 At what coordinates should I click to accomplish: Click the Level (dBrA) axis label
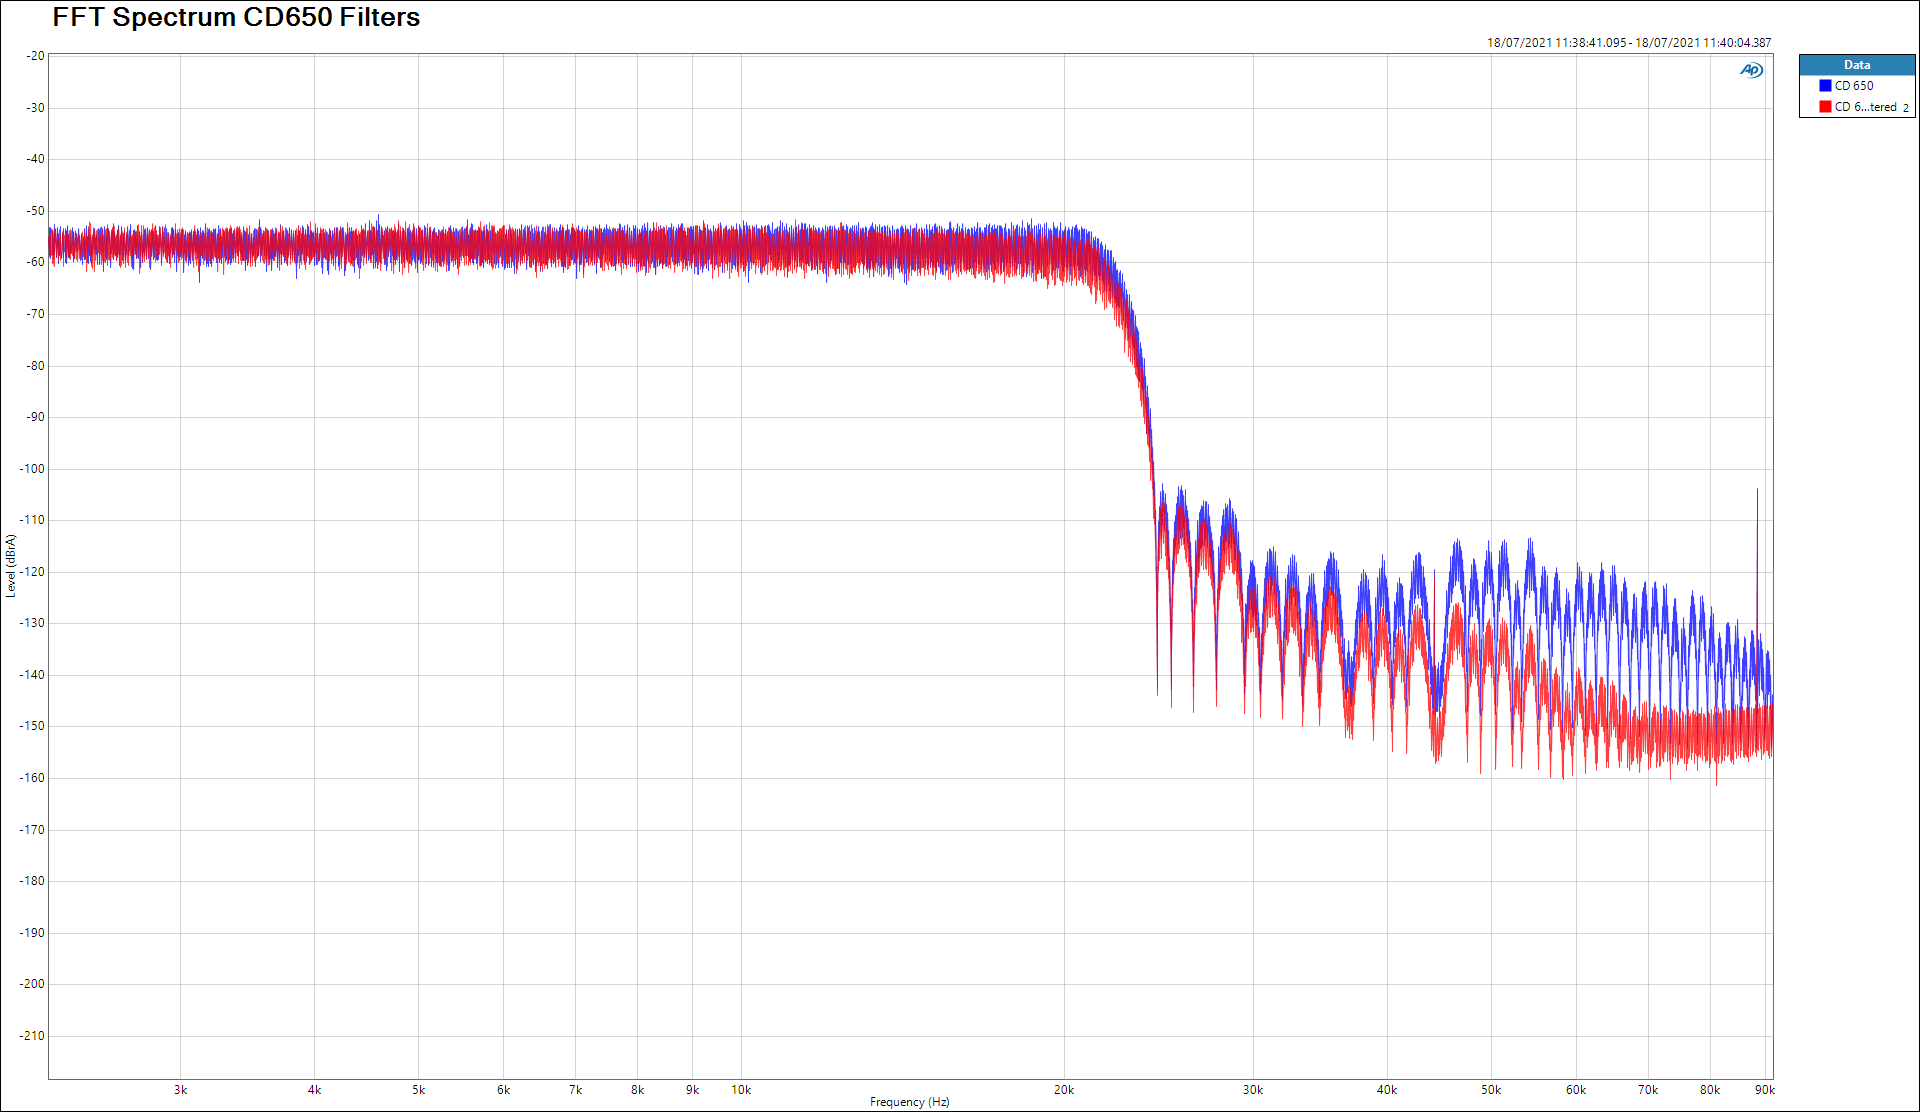[x=11, y=566]
